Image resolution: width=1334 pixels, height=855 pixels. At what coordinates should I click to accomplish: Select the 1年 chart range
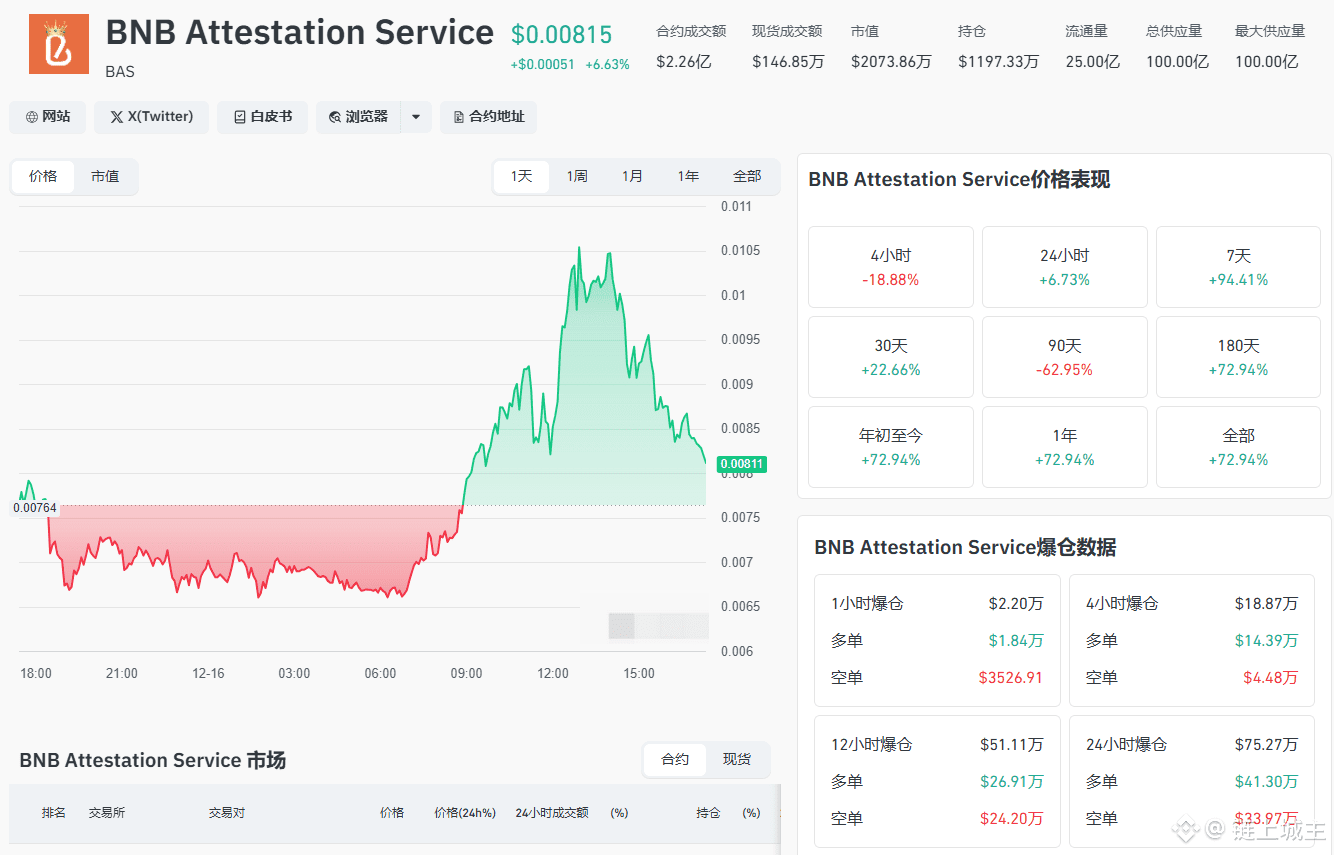tap(688, 176)
